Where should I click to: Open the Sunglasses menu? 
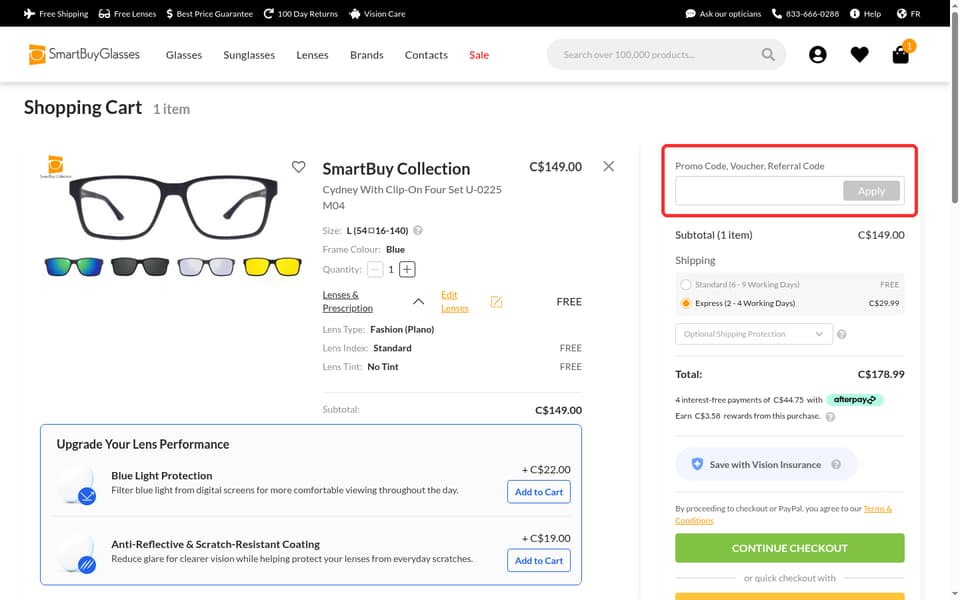tap(249, 55)
